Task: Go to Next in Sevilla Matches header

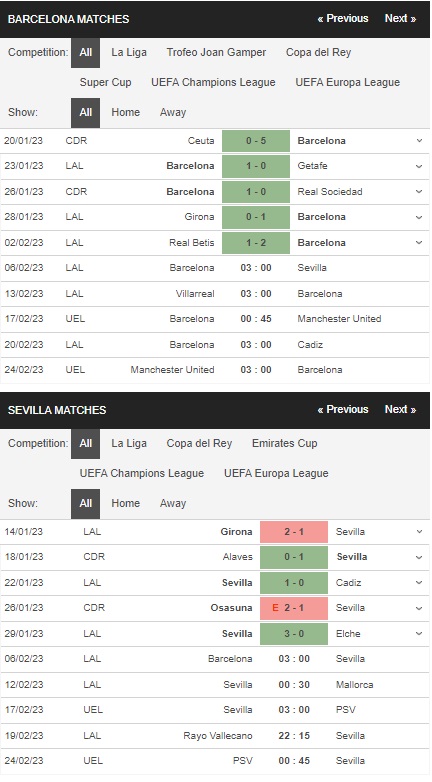Action: pos(400,409)
